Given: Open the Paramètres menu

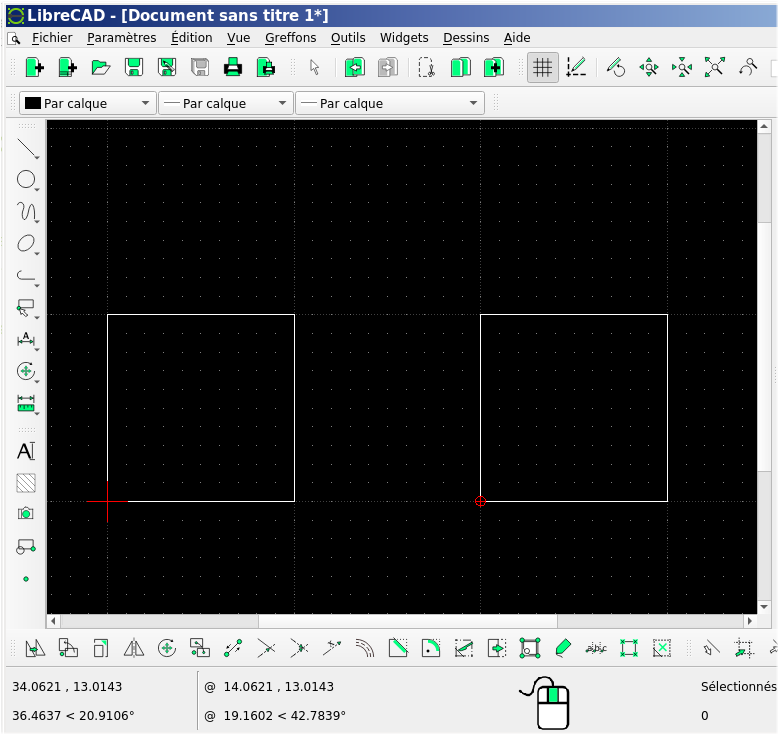Looking at the screenshot, I should [x=122, y=38].
